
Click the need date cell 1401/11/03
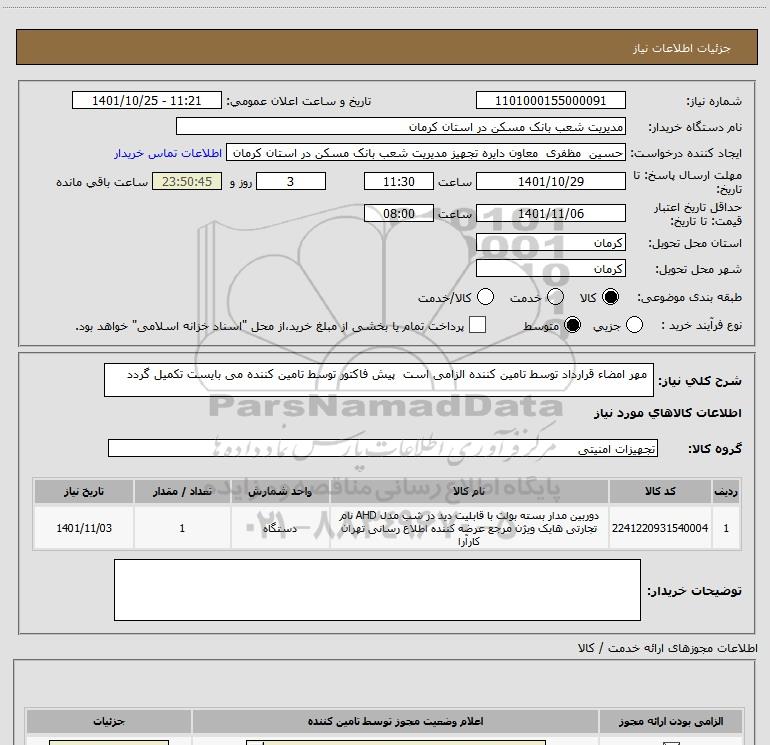84,528
